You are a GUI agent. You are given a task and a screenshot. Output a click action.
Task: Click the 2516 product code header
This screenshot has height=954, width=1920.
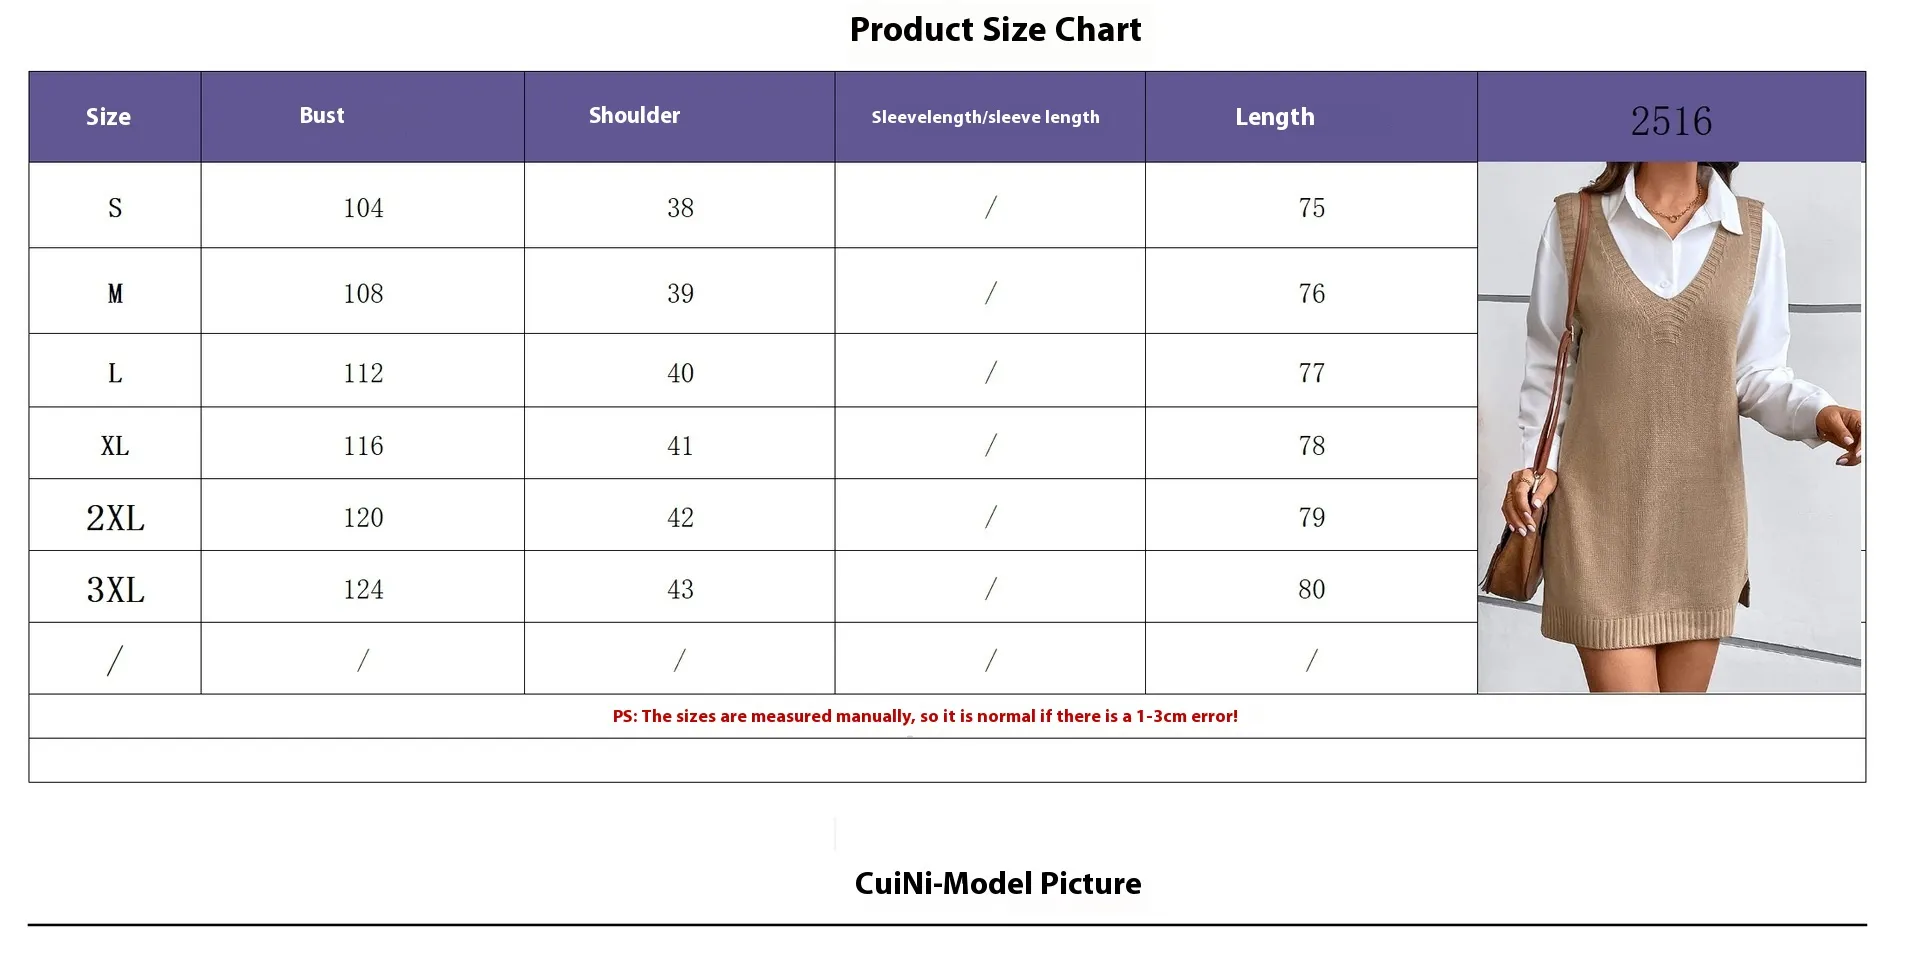tap(1671, 121)
